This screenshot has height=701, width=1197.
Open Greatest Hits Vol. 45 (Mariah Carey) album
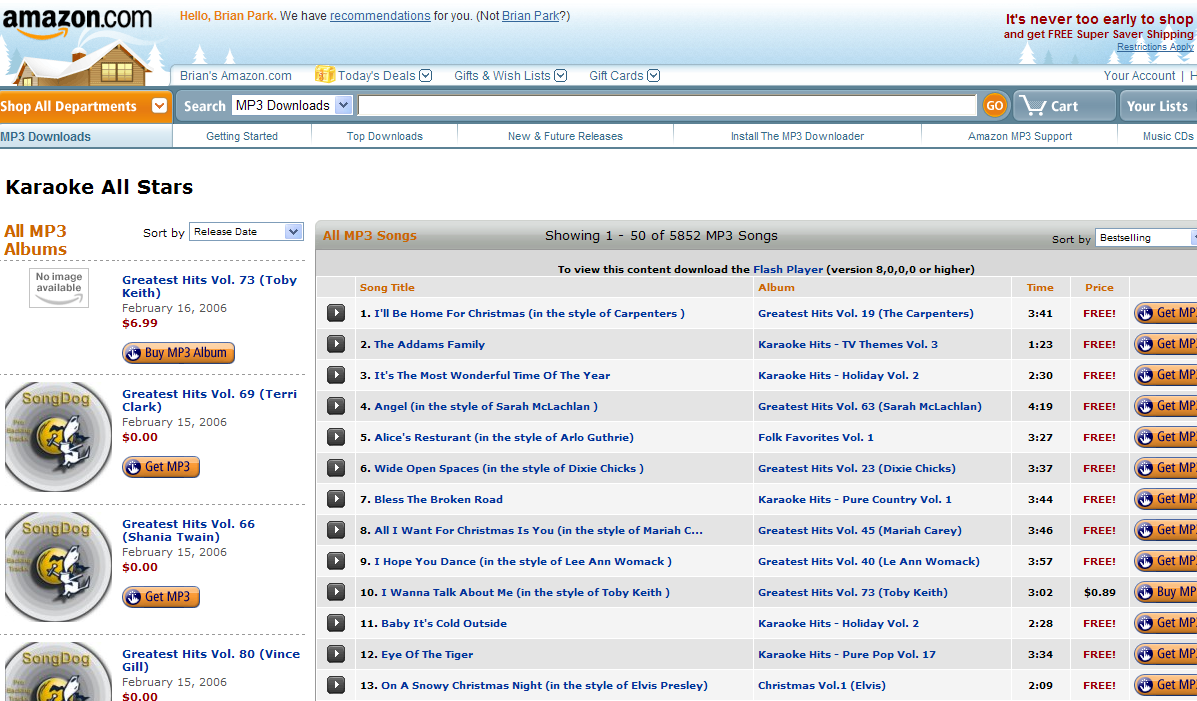pos(860,530)
